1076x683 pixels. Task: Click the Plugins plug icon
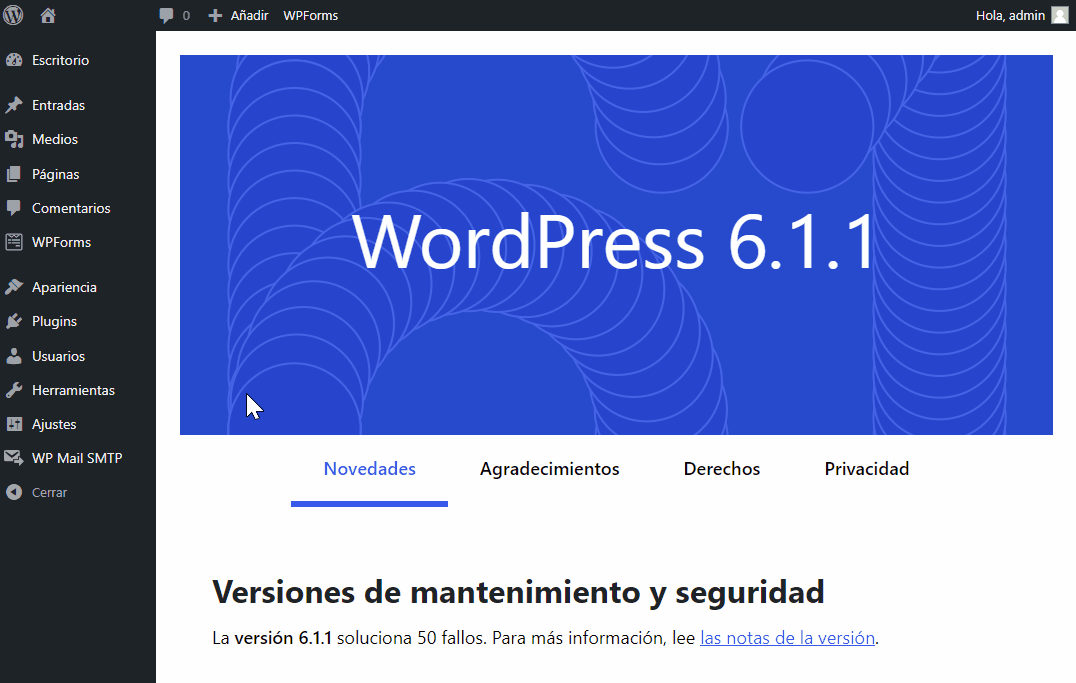click(x=14, y=321)
